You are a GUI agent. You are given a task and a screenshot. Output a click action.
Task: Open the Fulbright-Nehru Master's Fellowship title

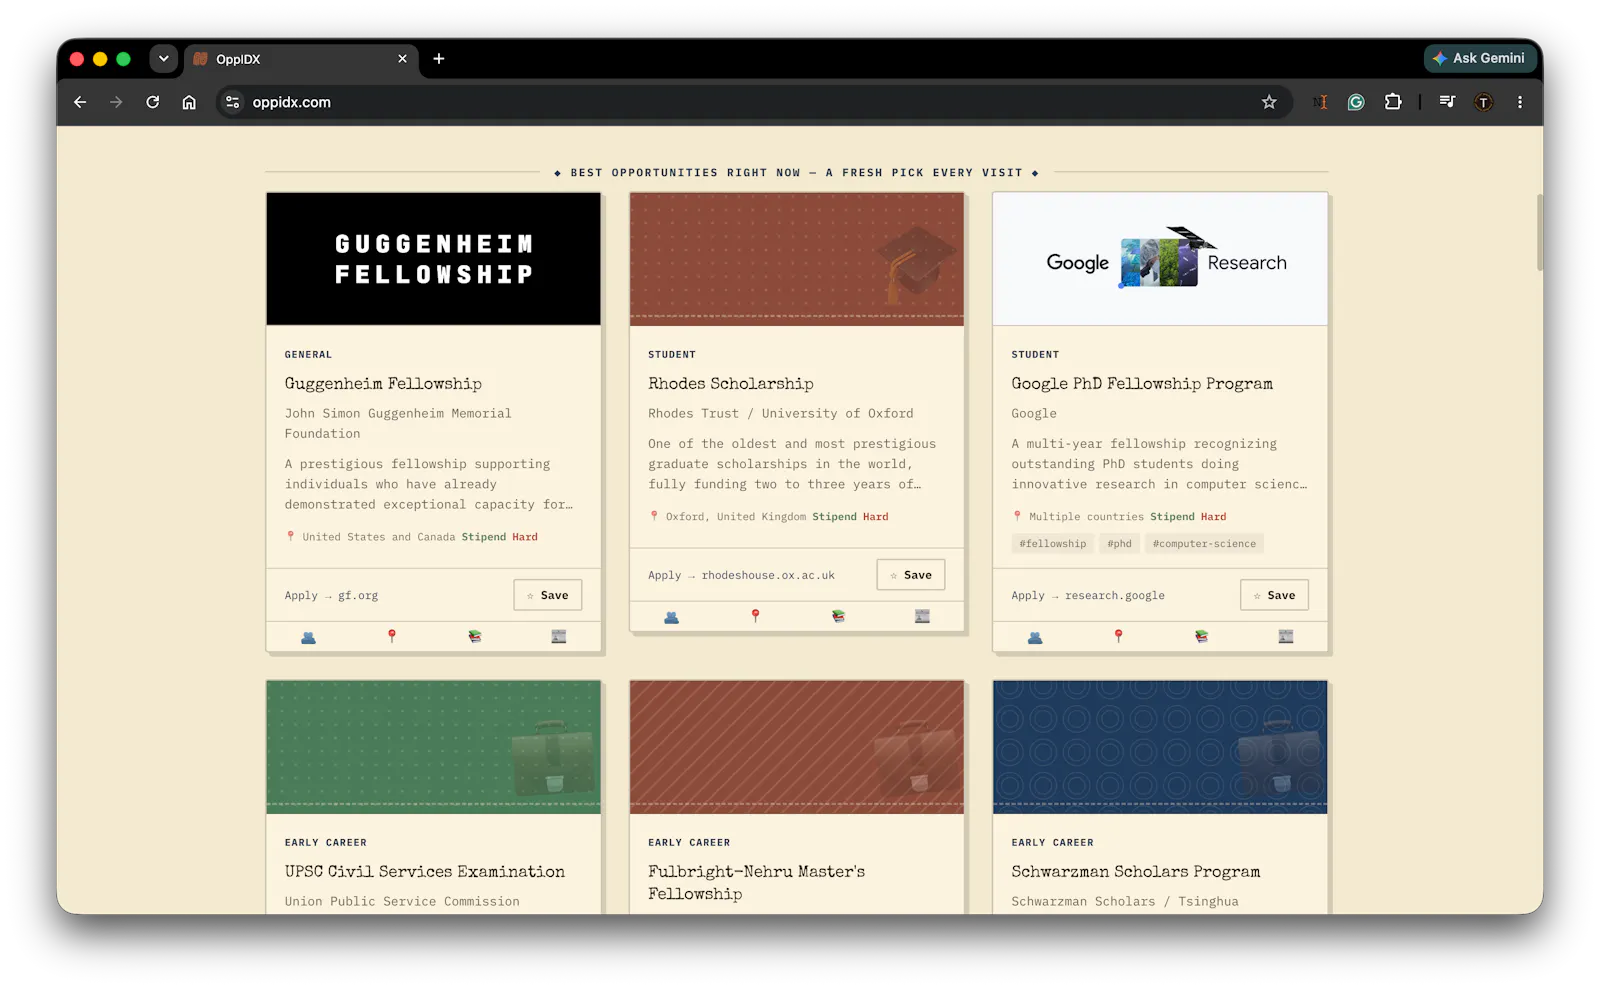[757, 883]
